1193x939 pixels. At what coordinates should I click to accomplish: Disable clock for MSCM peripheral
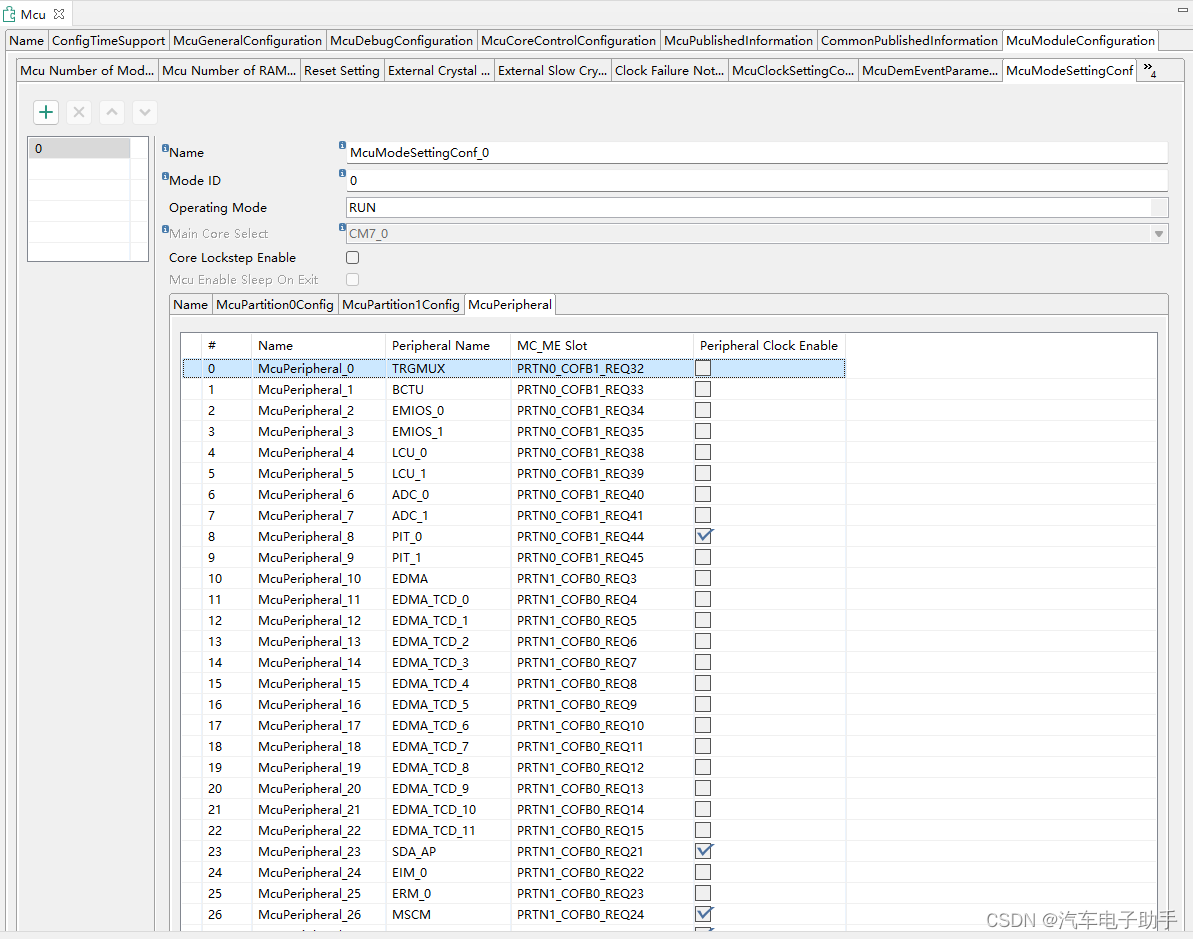(703, 914)
